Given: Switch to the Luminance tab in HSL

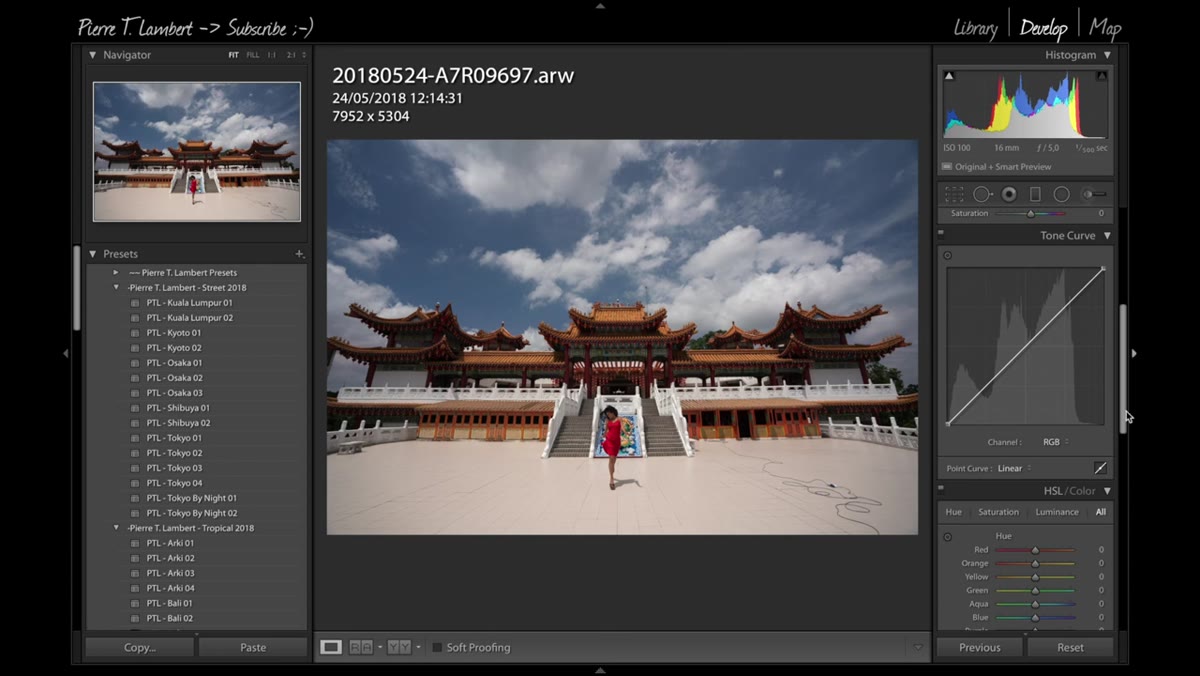Looking at the screenshot, I should [1056, 512].
